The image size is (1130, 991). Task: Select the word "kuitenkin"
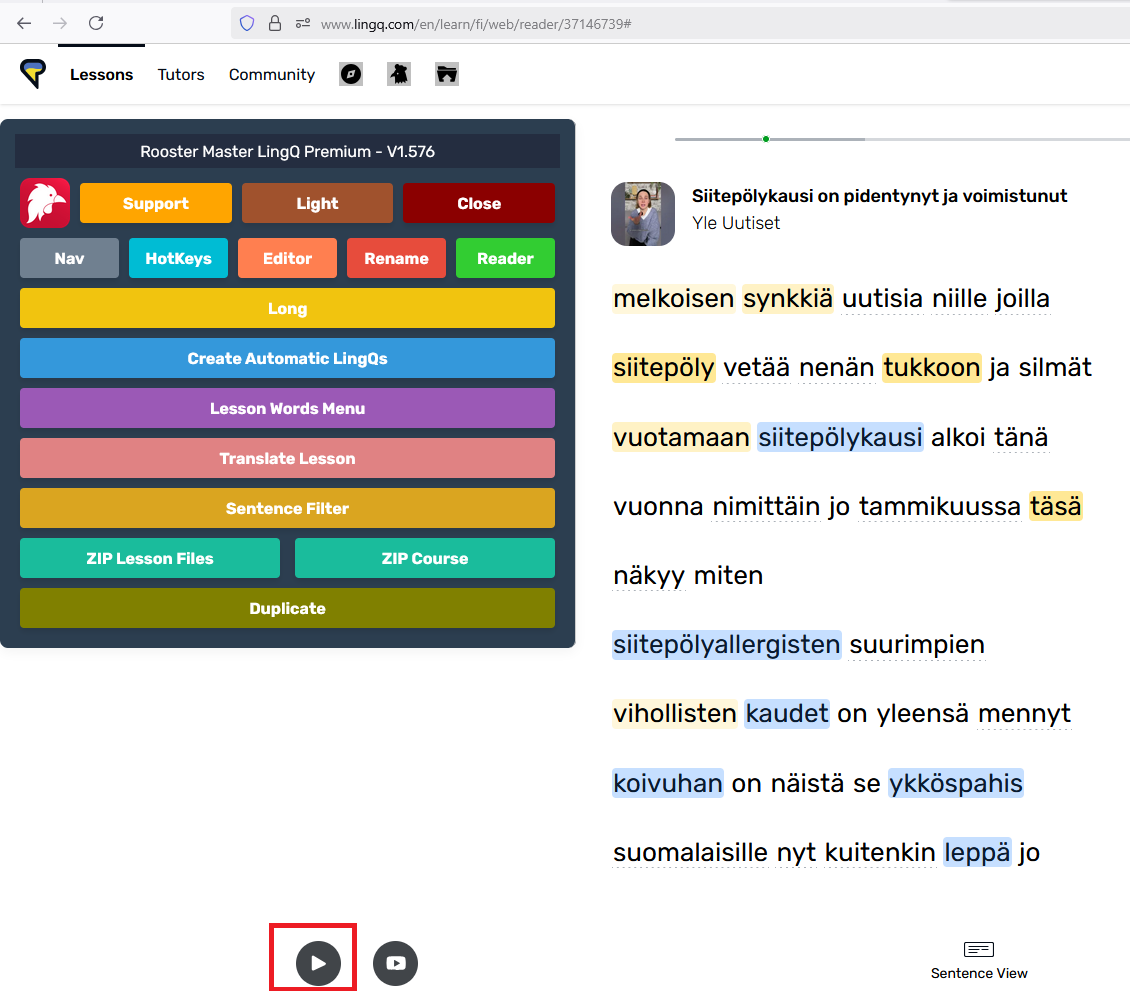[880, 852]
